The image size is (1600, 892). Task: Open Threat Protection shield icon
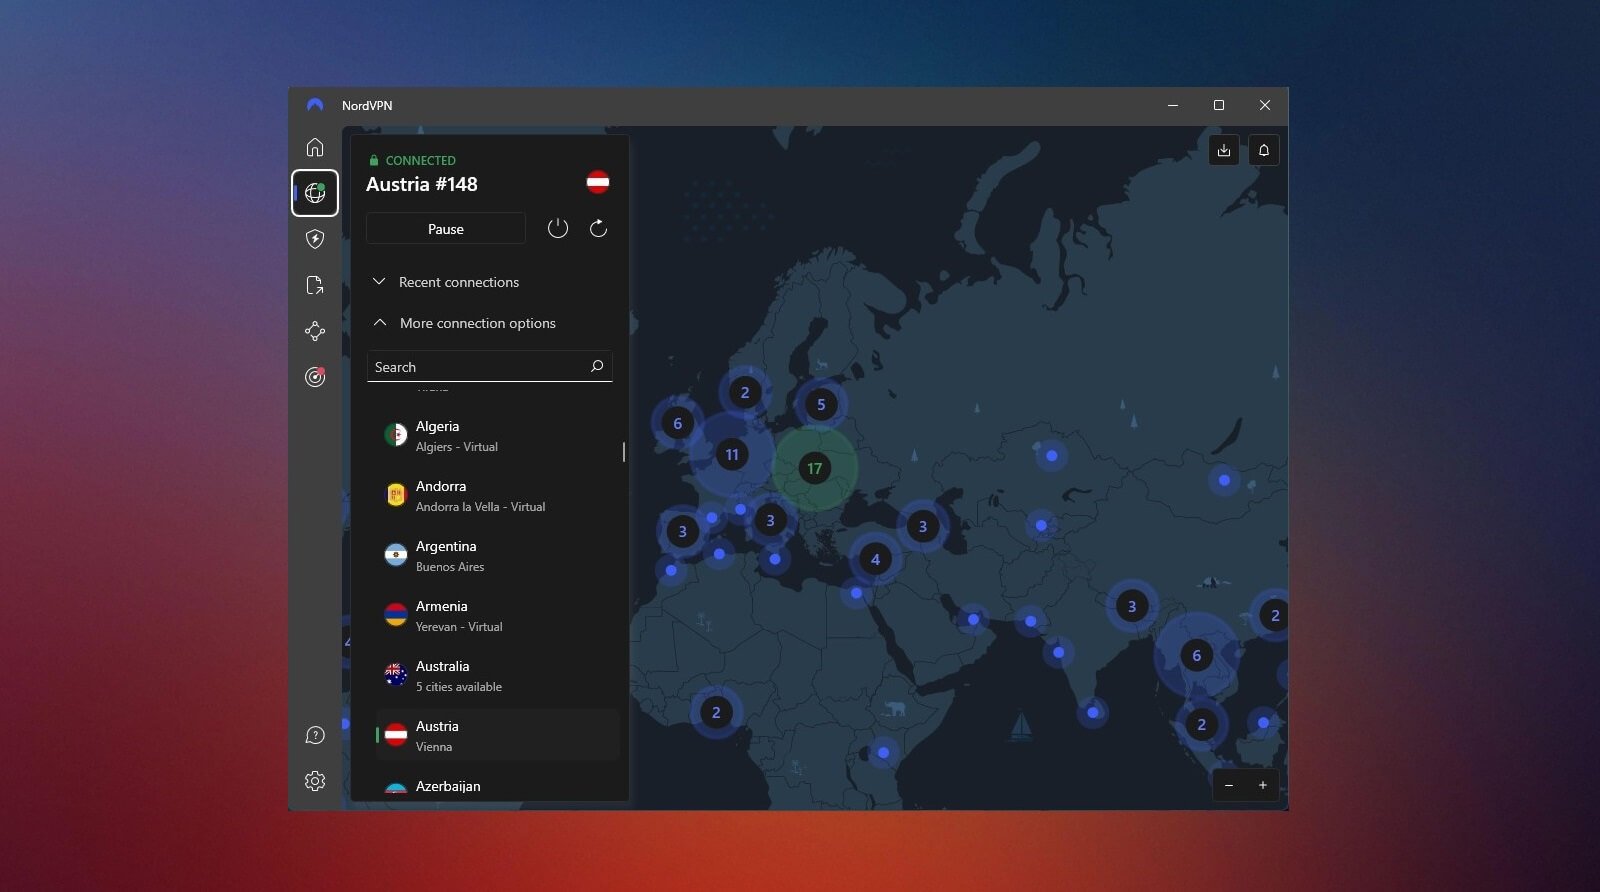point(315,239)
